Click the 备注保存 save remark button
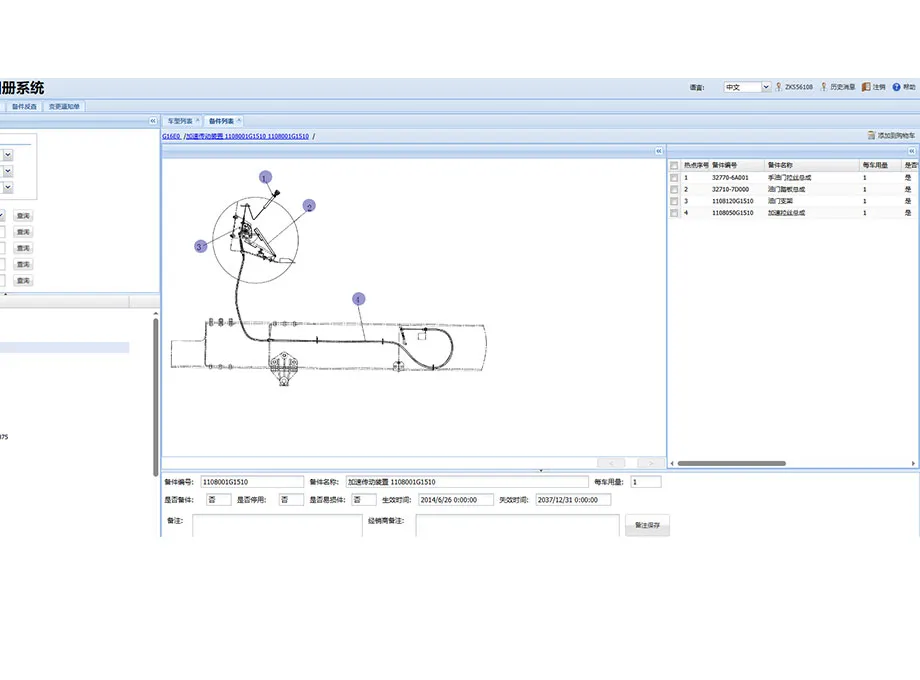920x680 pixels. pos(647,525)
